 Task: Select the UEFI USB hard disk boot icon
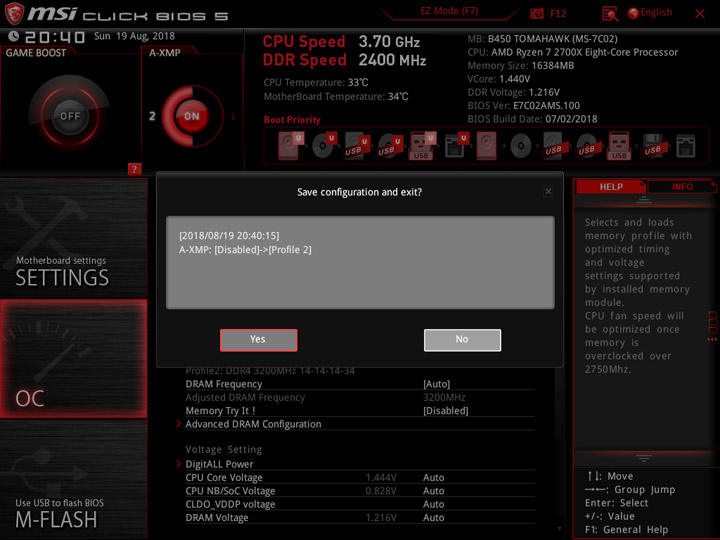click(x=357, y=146)
